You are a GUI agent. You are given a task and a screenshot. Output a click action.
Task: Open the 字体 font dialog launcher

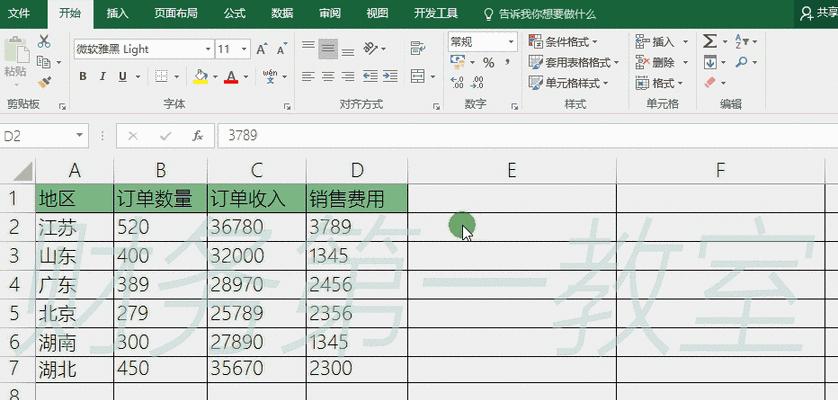point(288,106)
